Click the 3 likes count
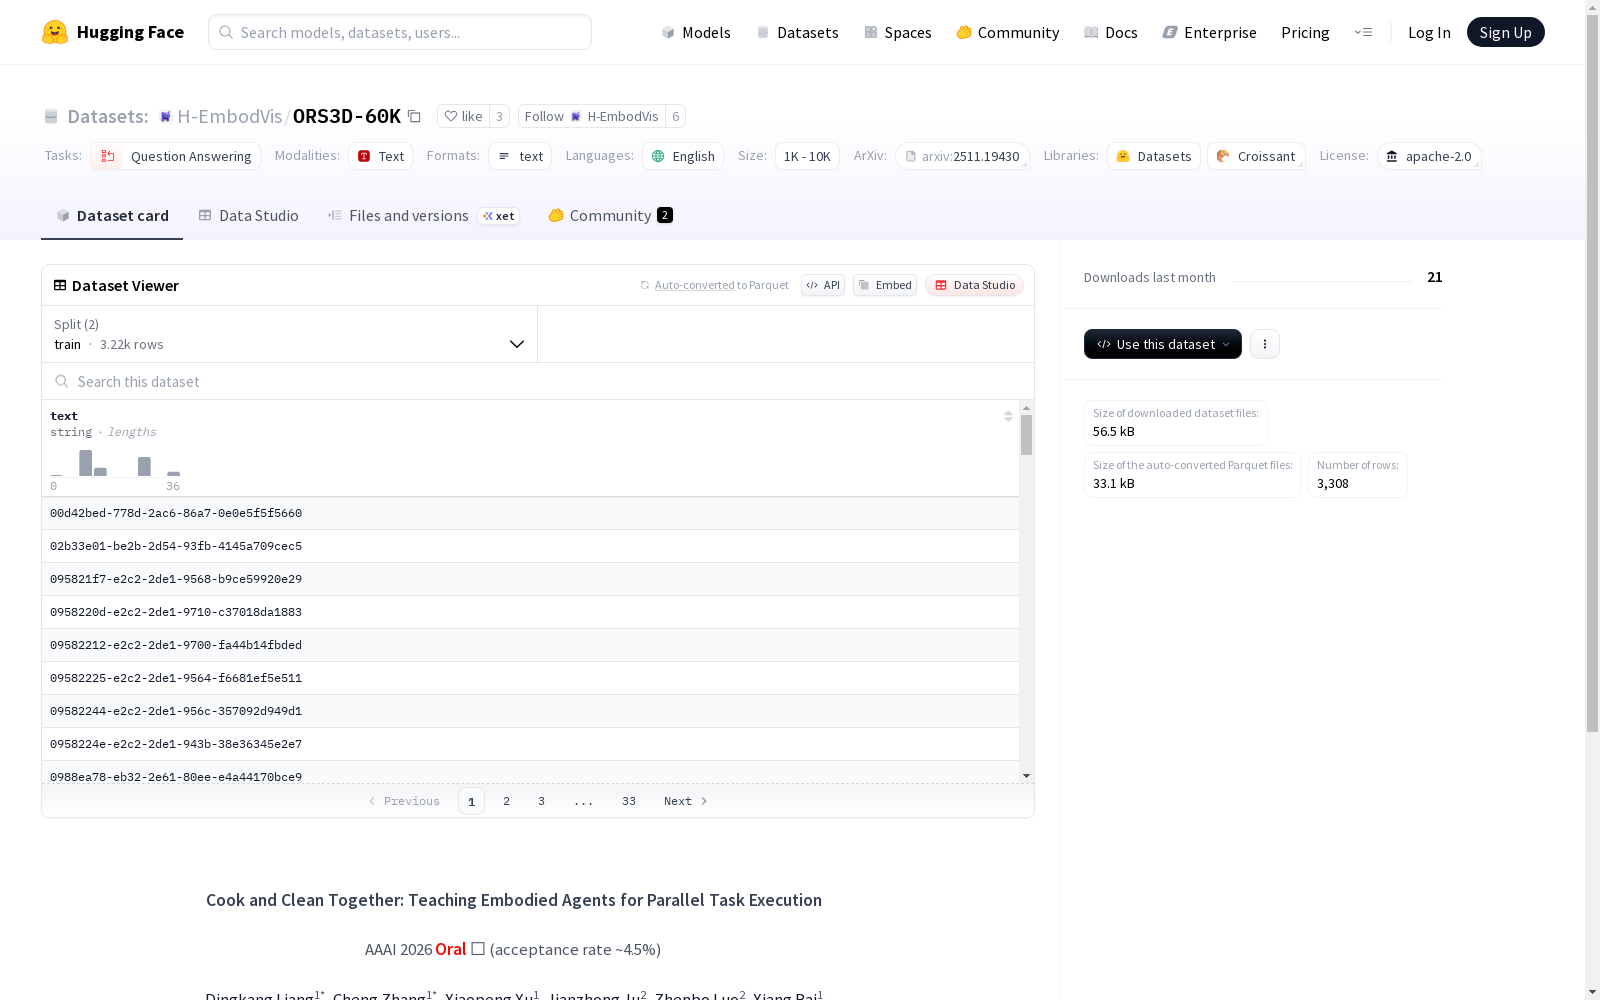This screenshot has width=1600, height=1000. coord(499,116)
